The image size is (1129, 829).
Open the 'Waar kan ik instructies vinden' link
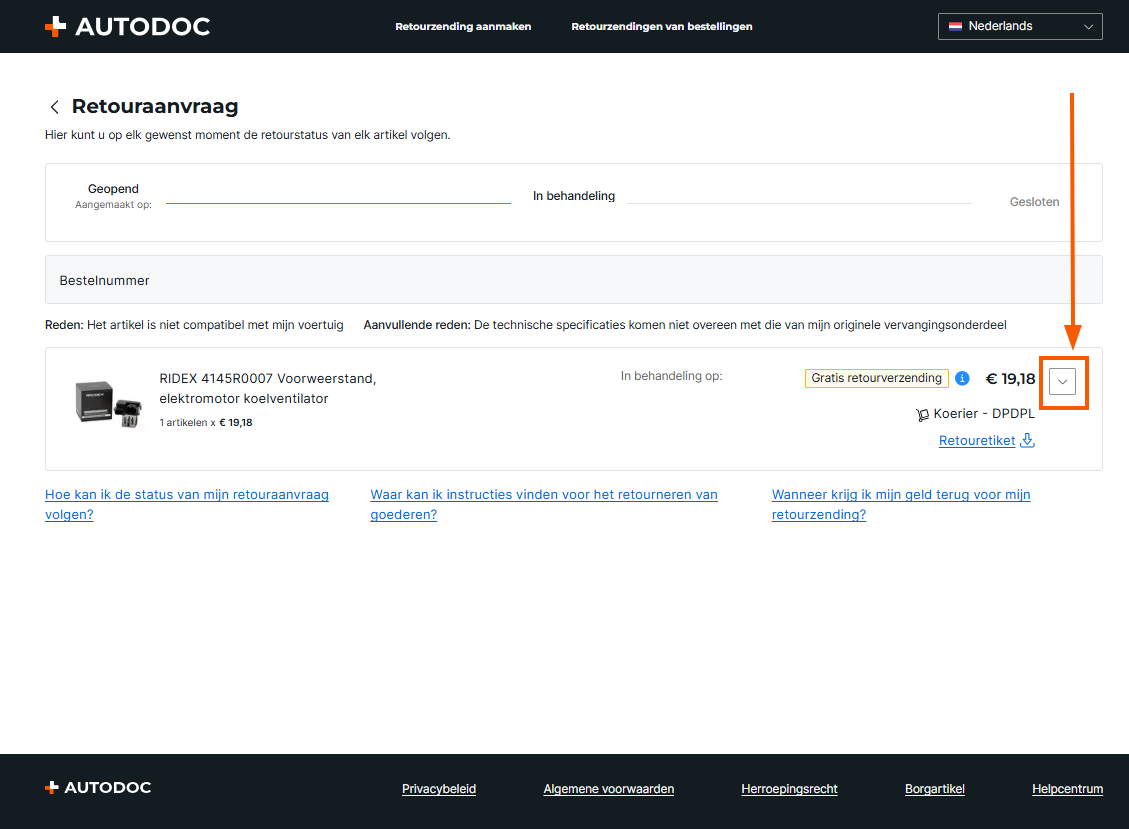tap(544, 495)
